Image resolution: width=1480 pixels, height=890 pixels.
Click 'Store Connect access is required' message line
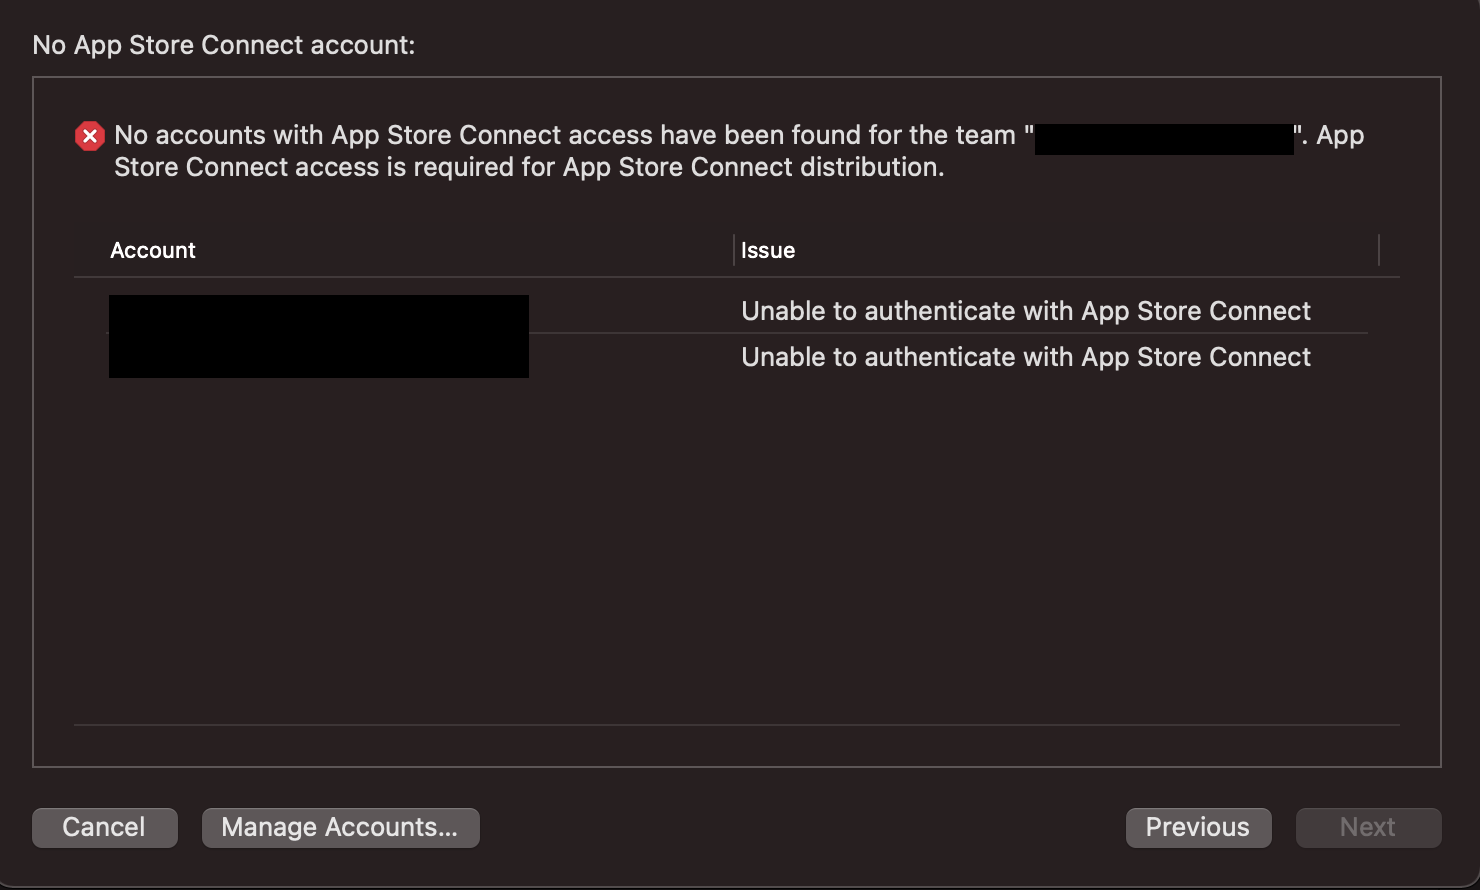tap(529, 167)
